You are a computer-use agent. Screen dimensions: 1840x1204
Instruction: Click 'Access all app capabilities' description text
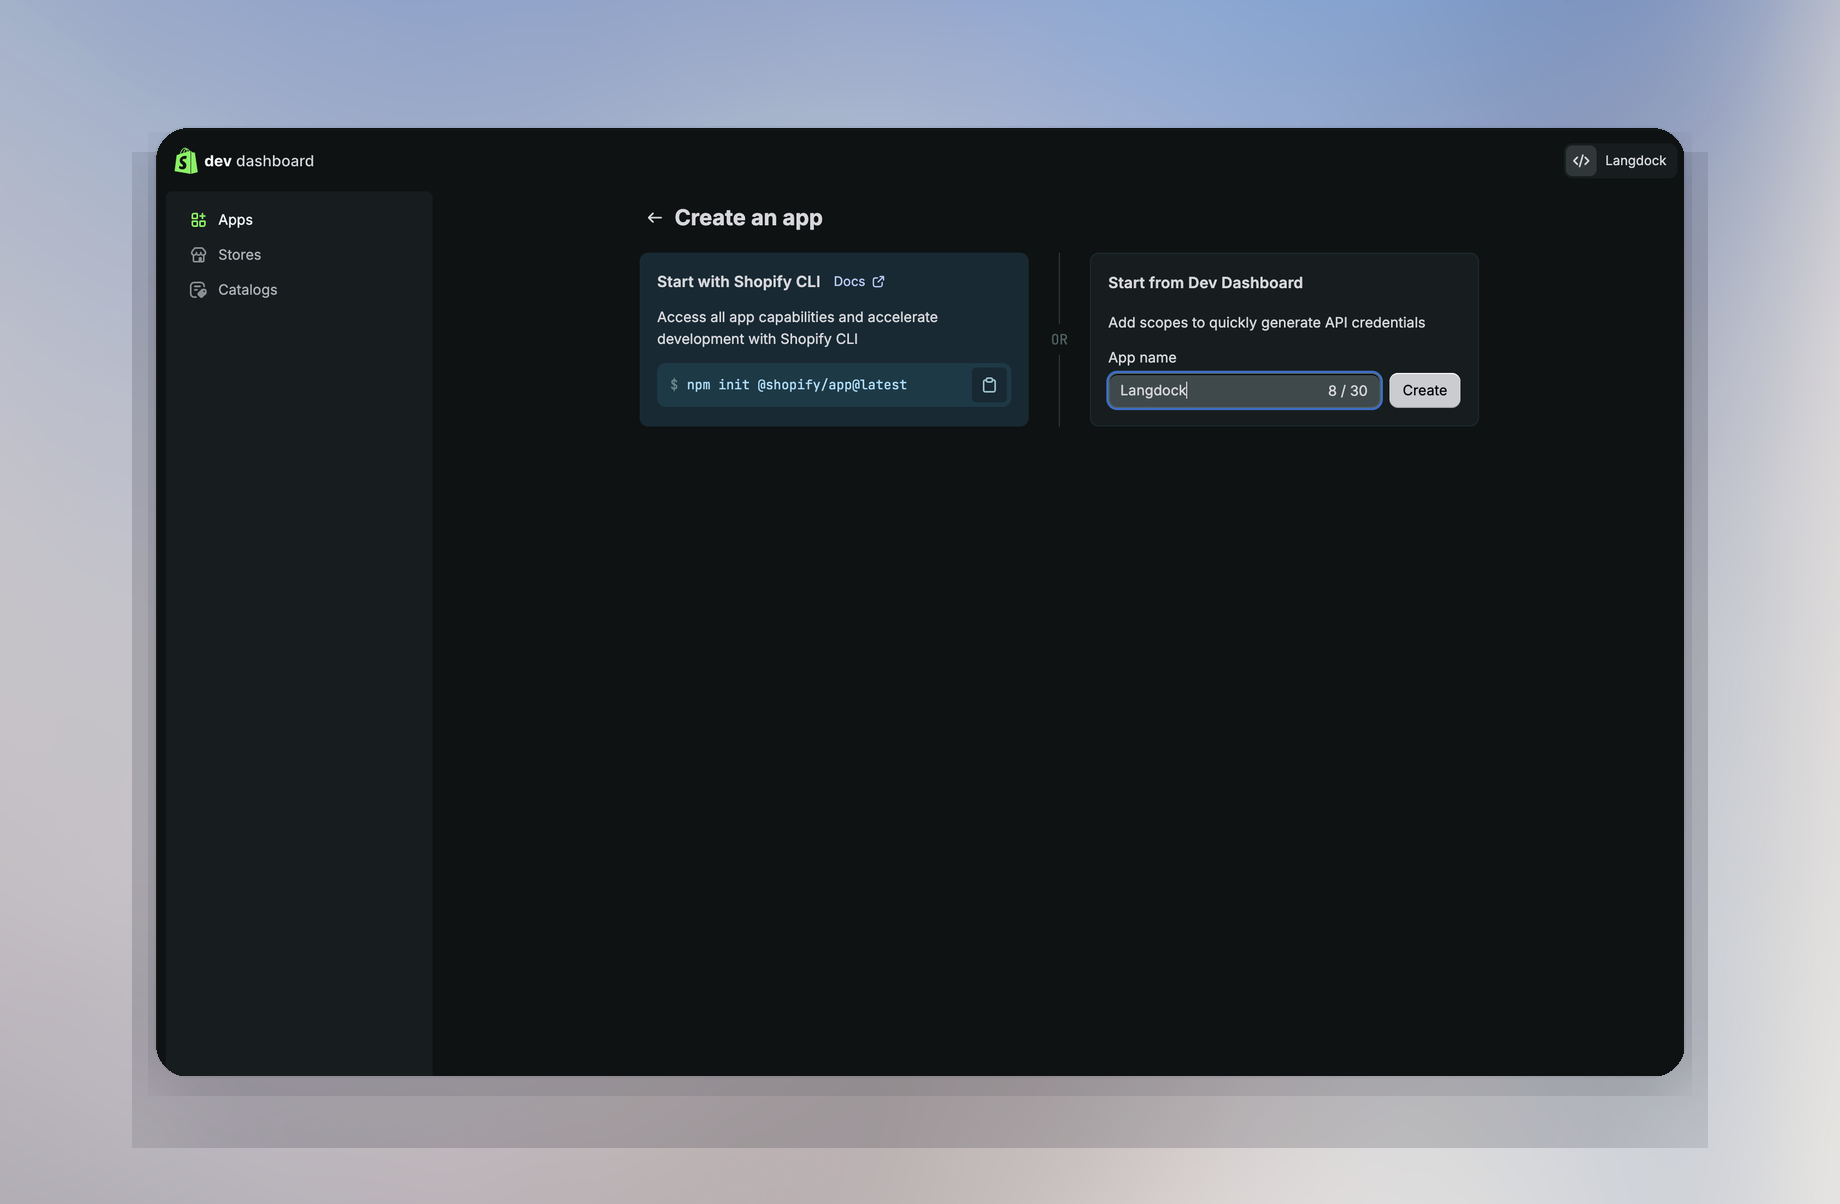(x=797, y=328)
